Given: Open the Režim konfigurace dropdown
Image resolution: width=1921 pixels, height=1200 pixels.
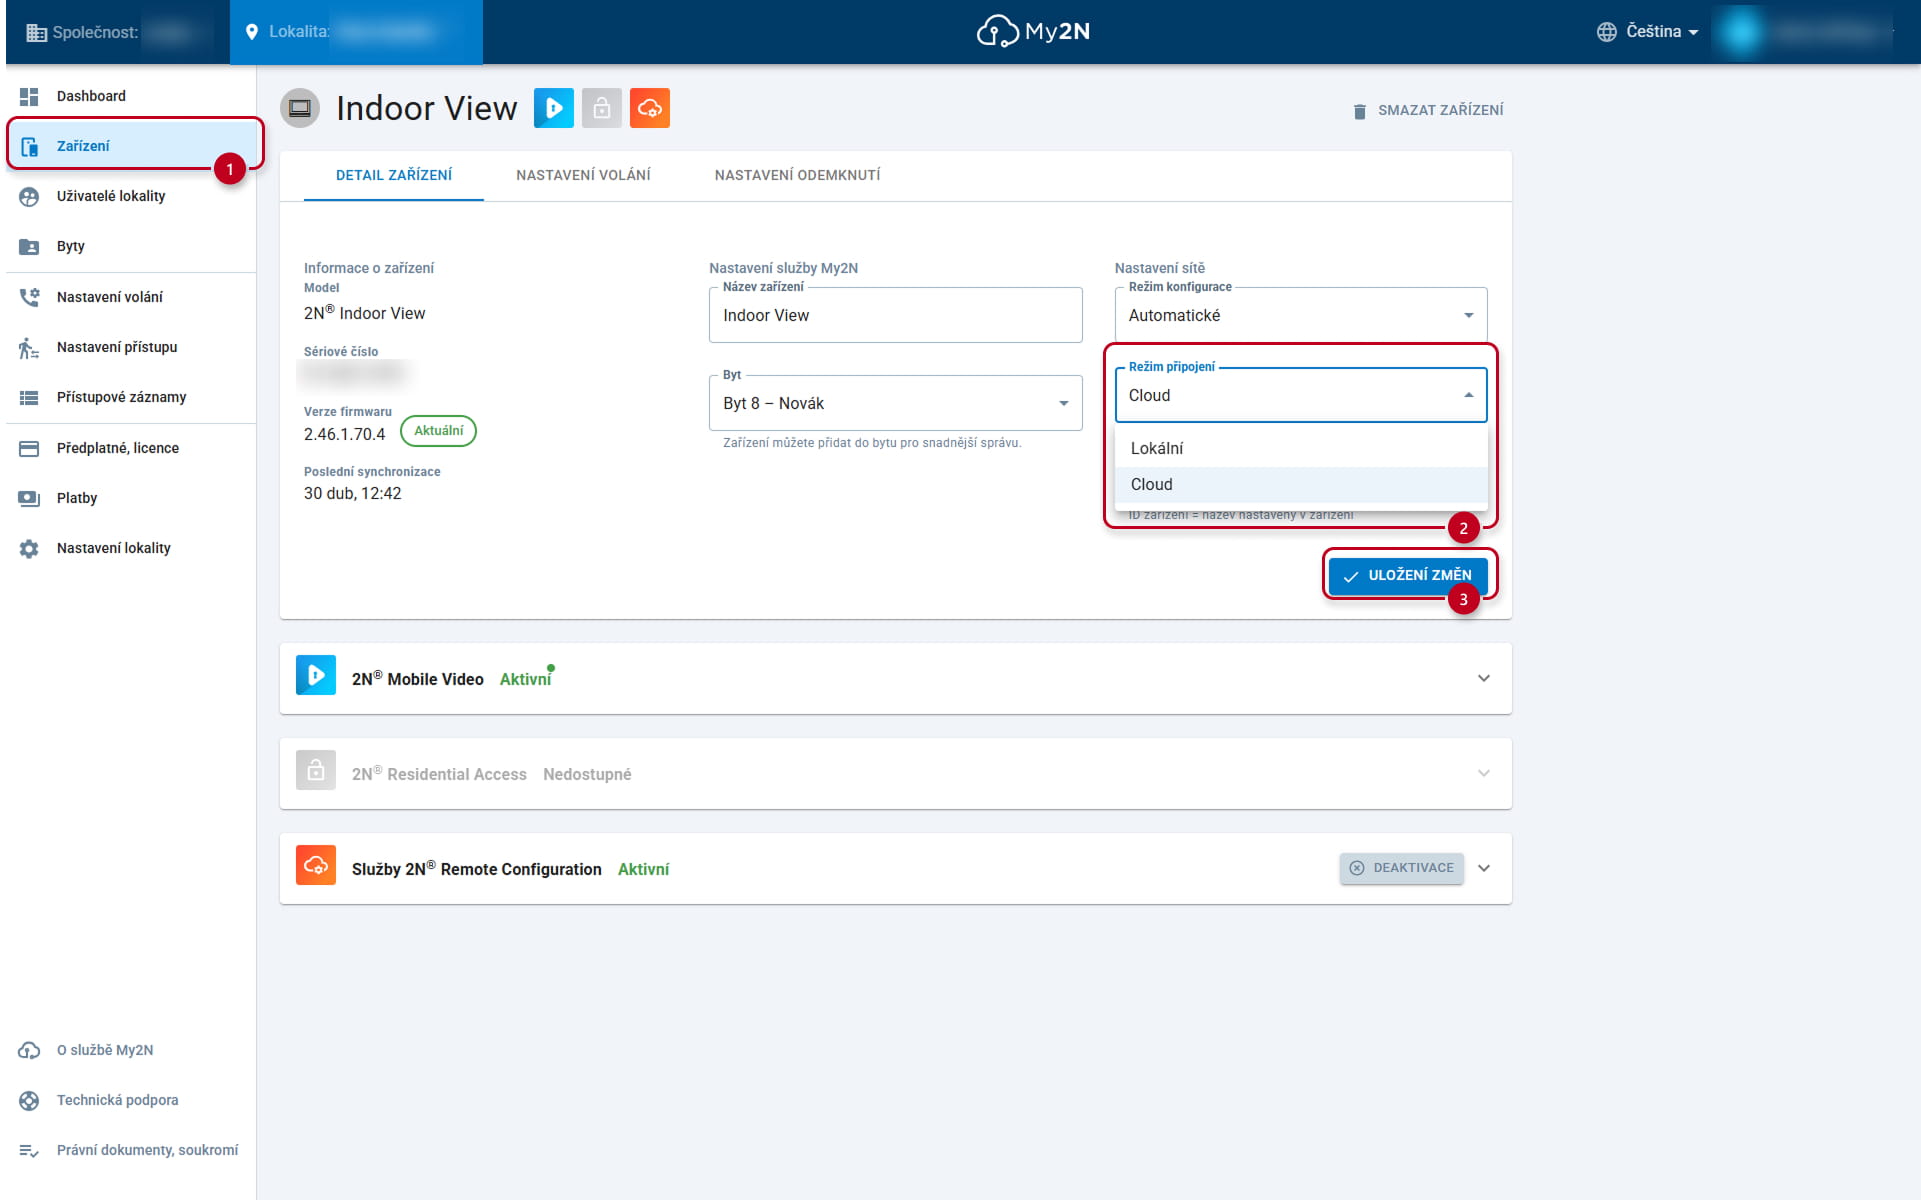Looking at the screenshot, I should click(x=1301, y=315).
